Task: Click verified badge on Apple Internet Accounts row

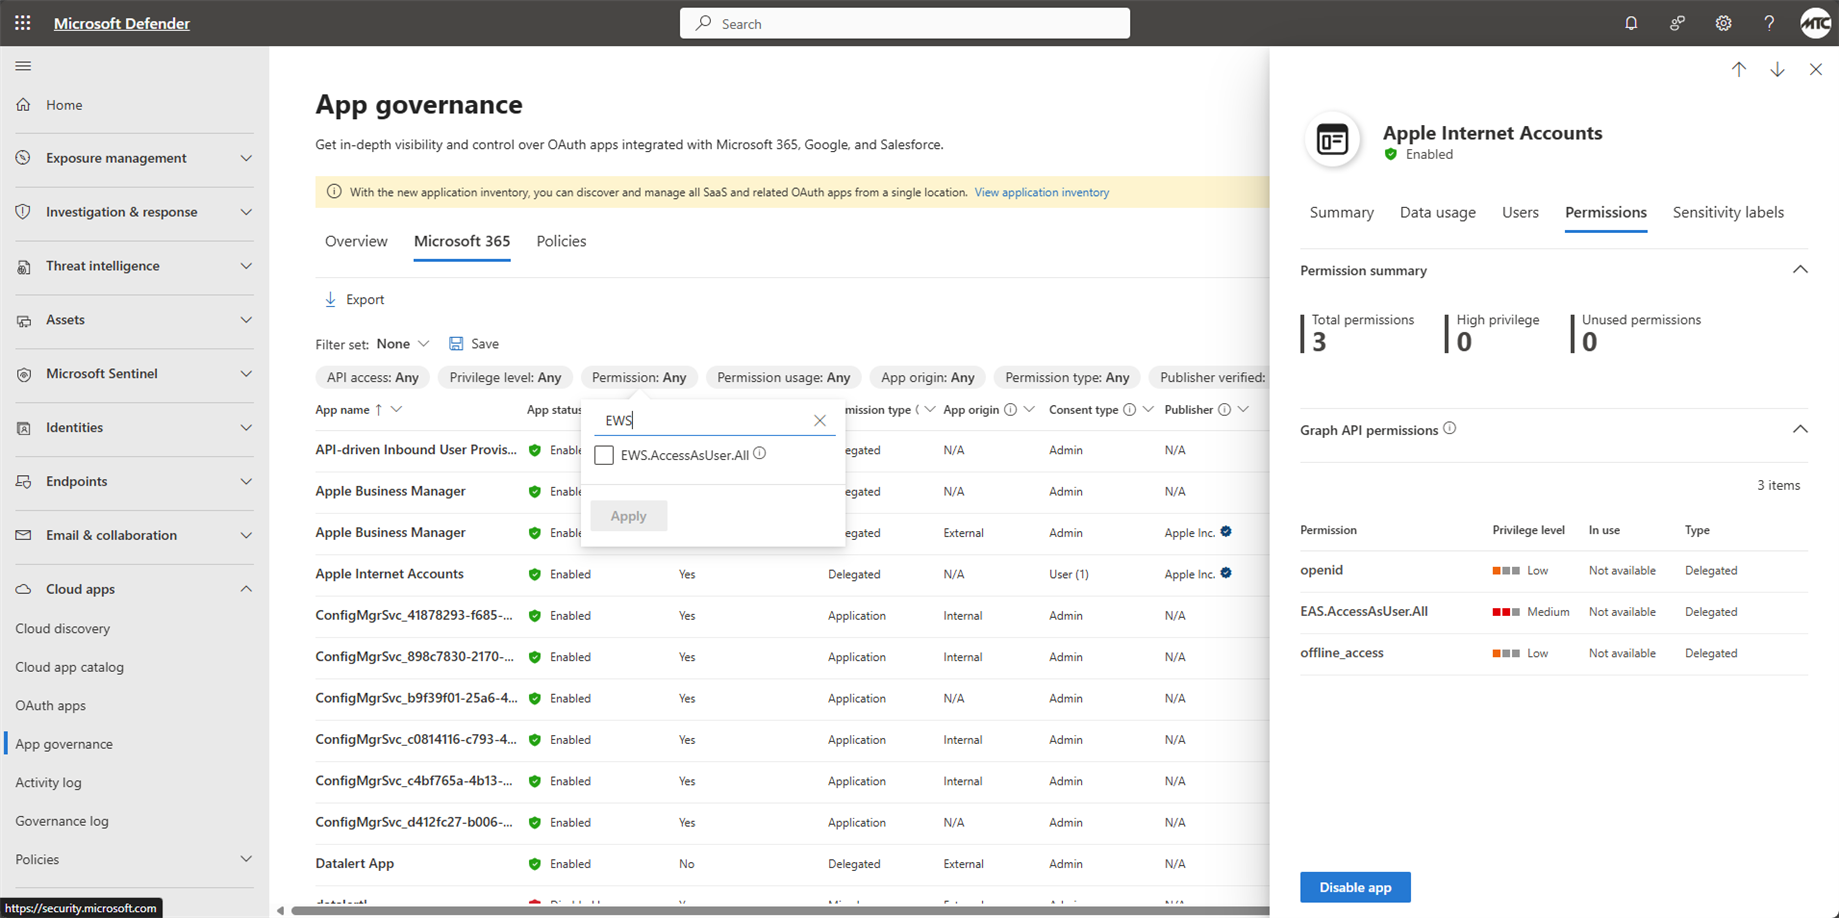Action: (1226, 573)
